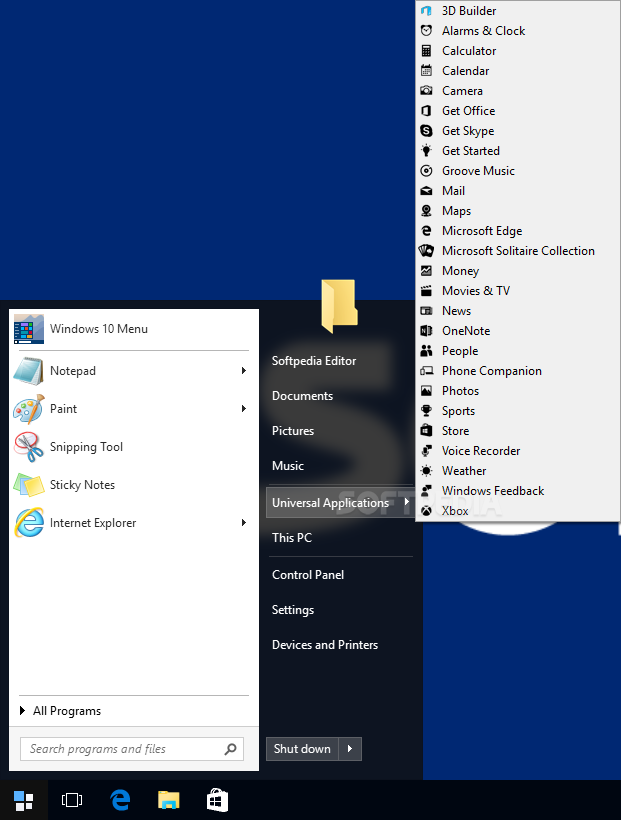621x820 pixels.
Task: Open the Money chart icon
Action: point(426,270)
